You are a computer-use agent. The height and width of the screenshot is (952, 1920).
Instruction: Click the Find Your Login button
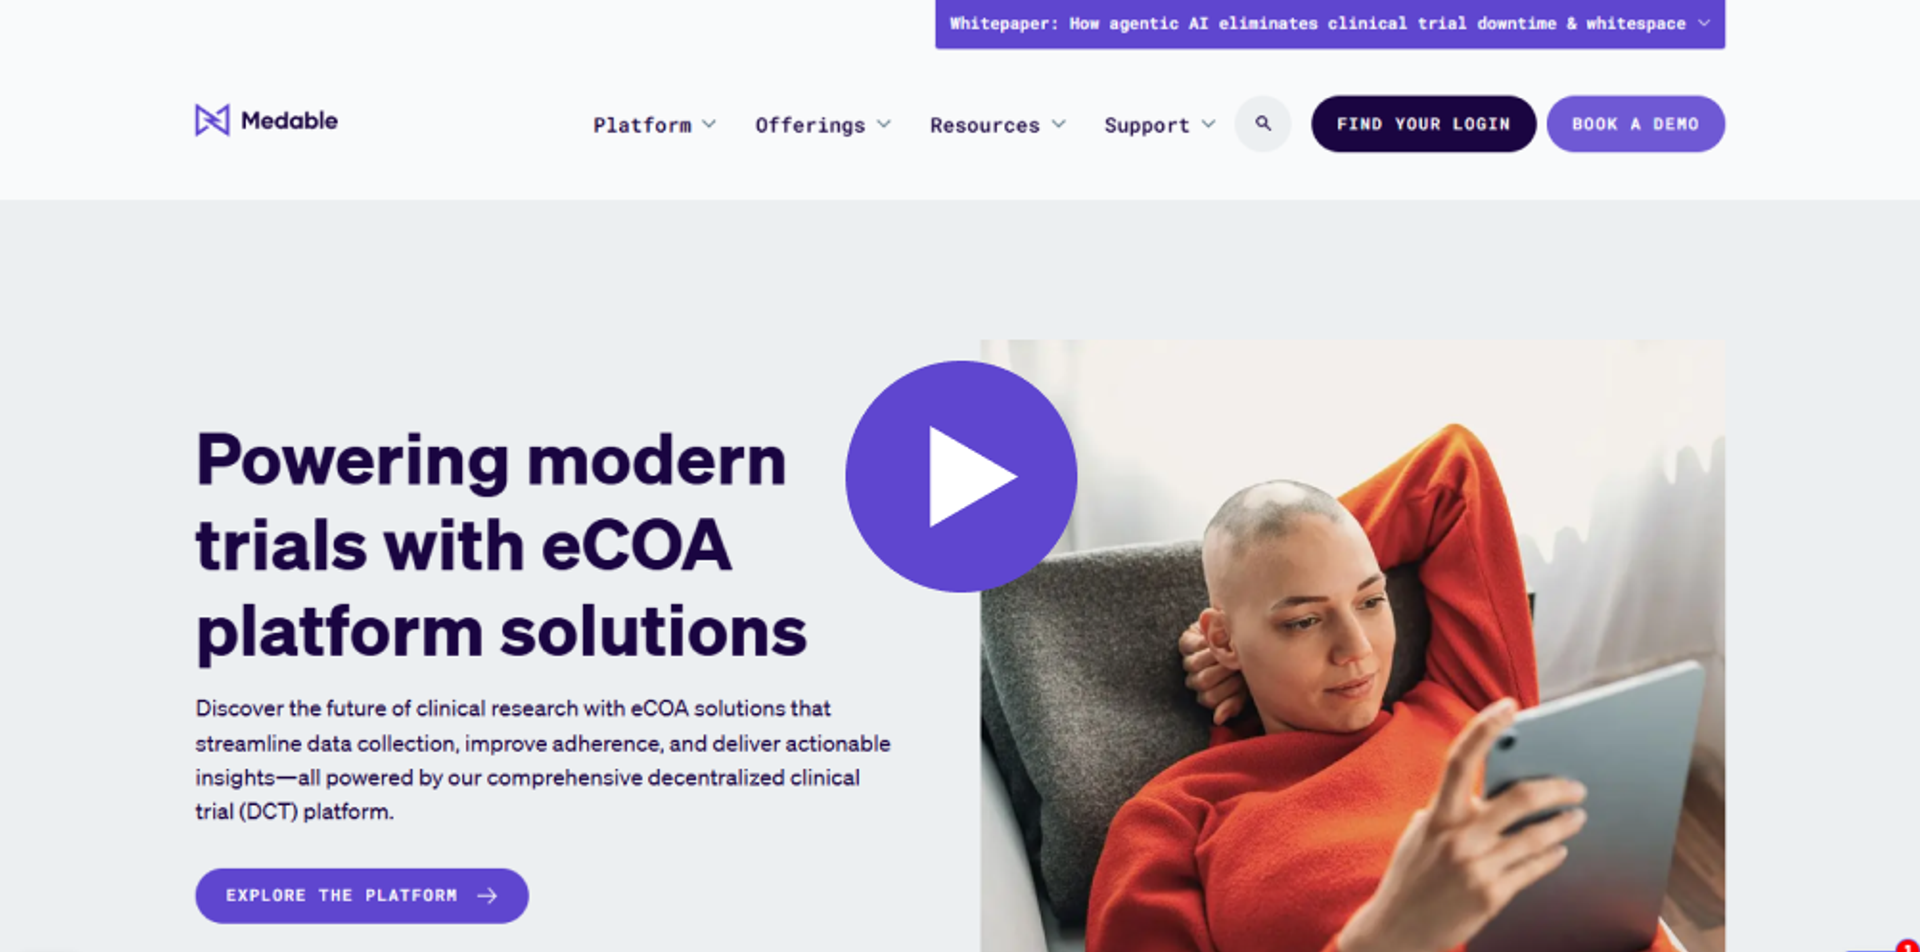coord(1423,124)
